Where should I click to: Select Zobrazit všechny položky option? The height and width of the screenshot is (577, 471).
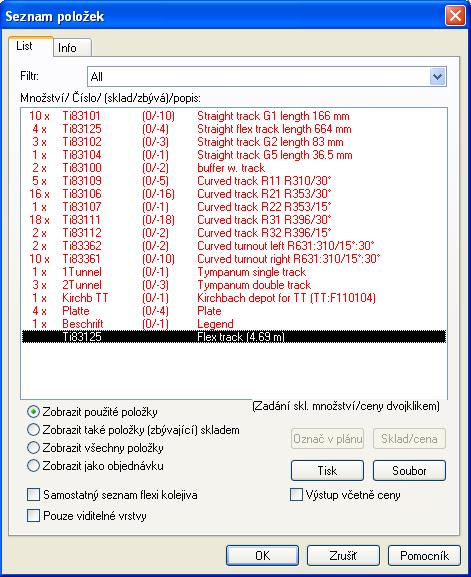tap(33, 447)
